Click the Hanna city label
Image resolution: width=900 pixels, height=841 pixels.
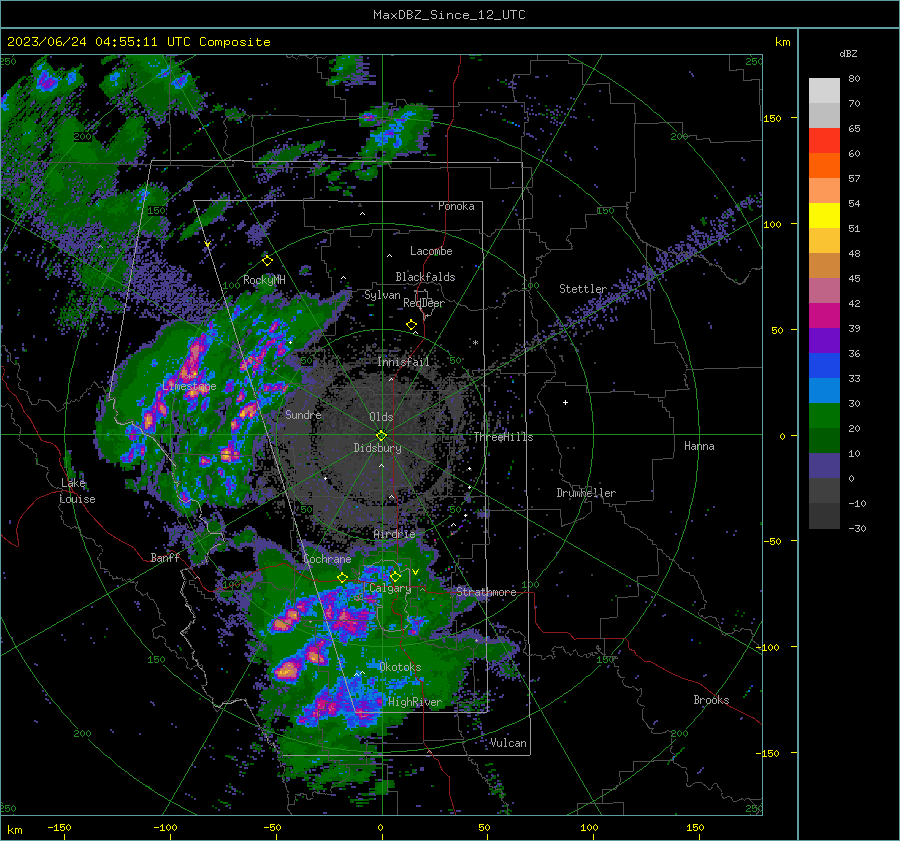click(x=699, y=446)
